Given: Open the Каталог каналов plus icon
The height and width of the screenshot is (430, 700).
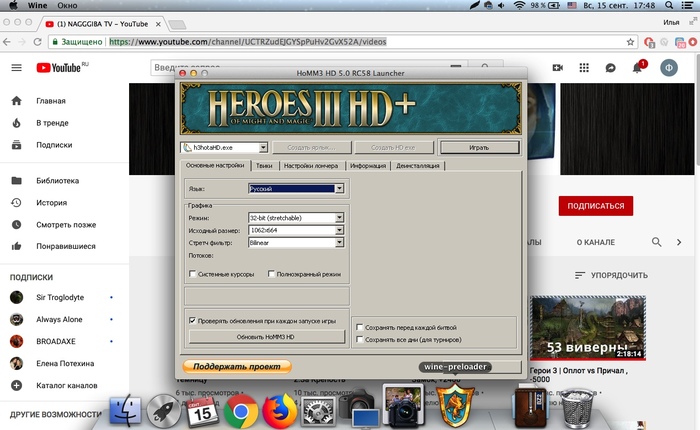Looking at the screenshot, I should (x=17, y=385).
